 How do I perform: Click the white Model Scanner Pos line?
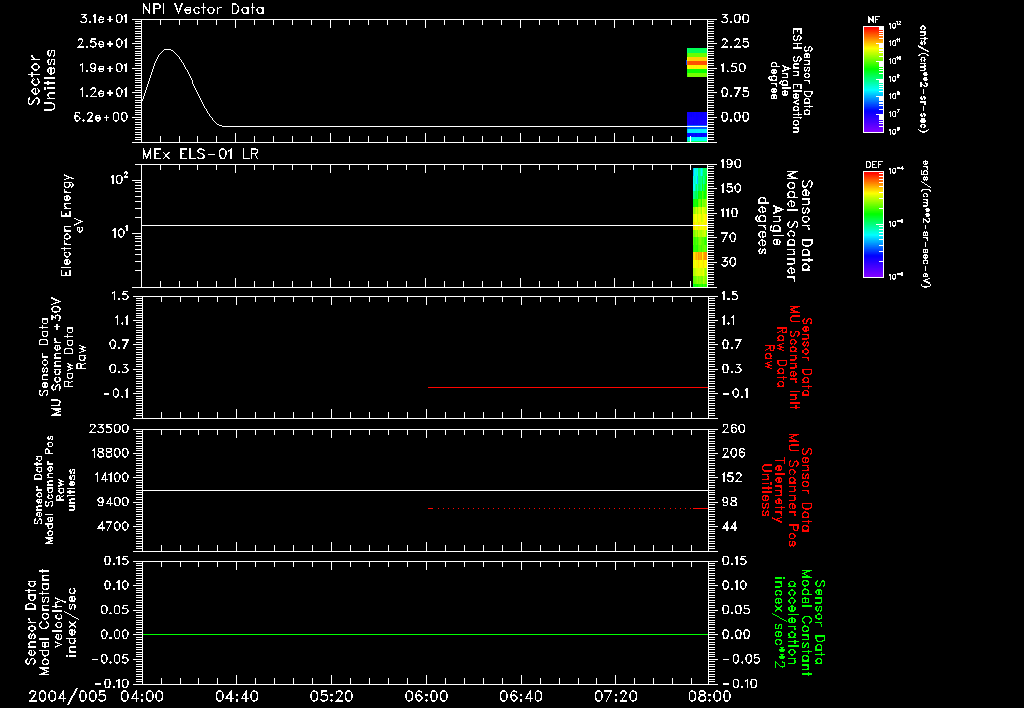pyautogui.click(x=425, y=490)
